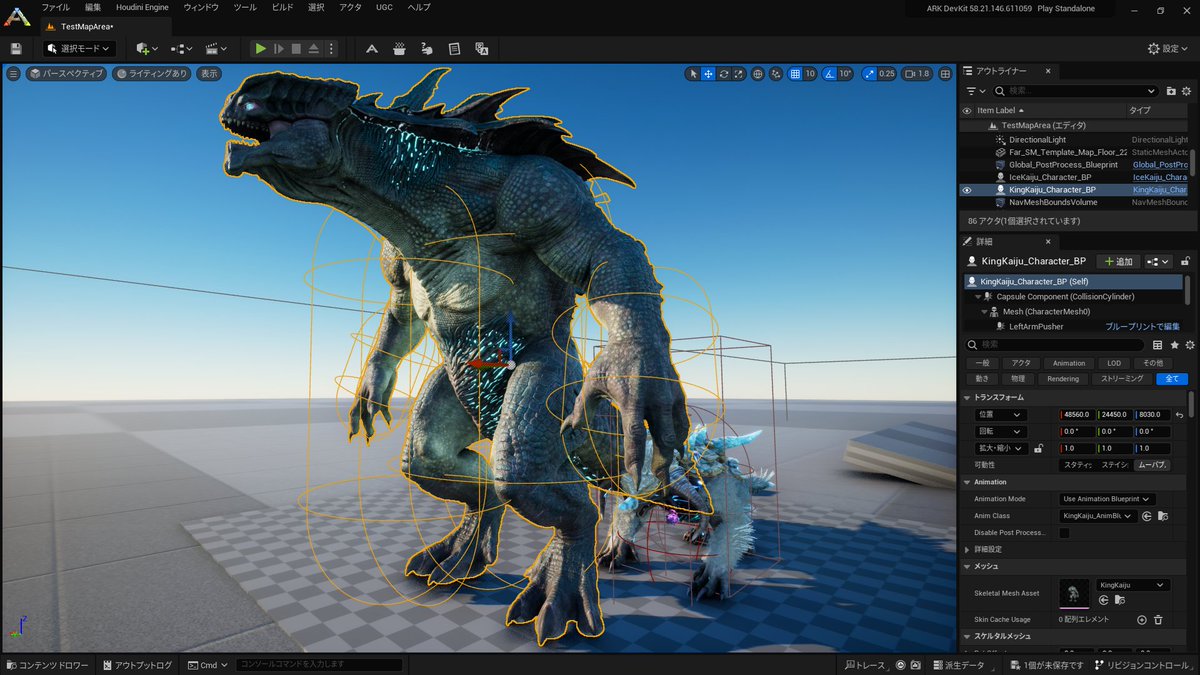Open the ビルド menu
This screenshot has width=1200, height=675.
(282, 7)
